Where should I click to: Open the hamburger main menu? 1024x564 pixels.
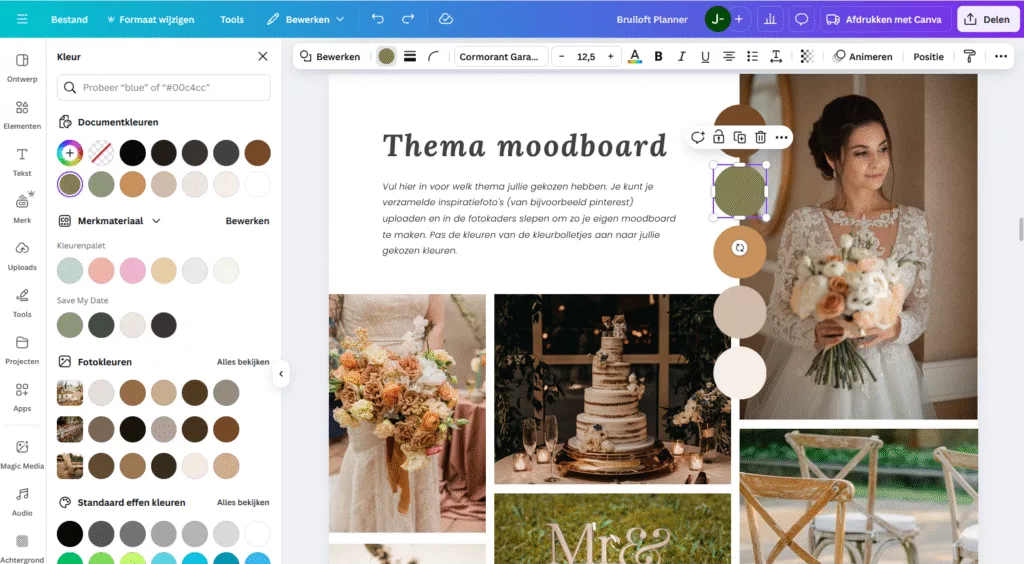pyautogui.click(x=22, y=19)
